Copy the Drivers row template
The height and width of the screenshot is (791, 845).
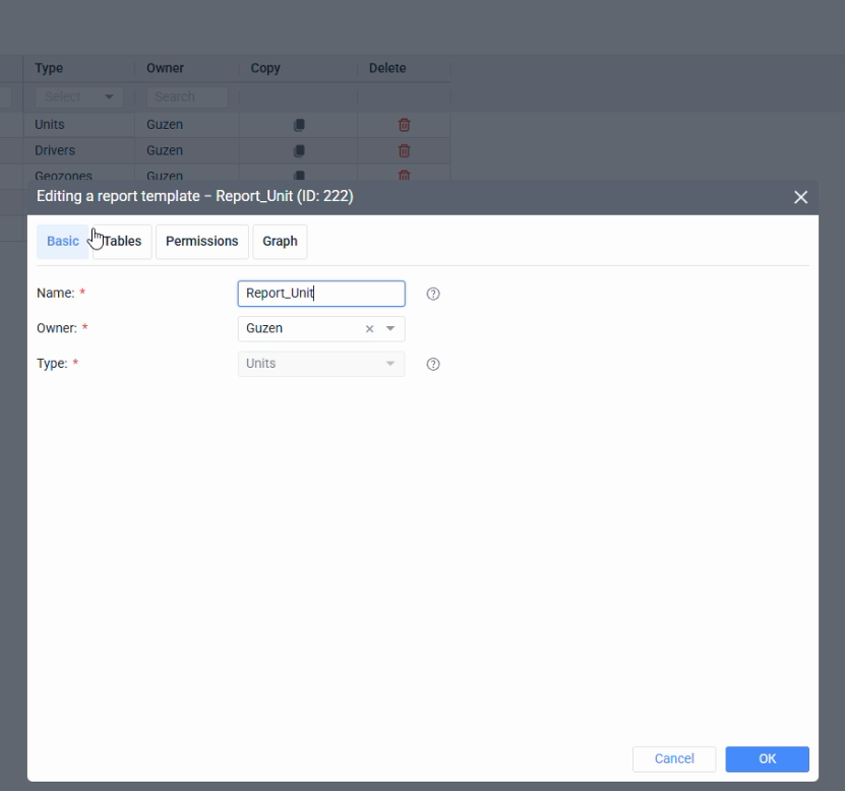point(299,151)
